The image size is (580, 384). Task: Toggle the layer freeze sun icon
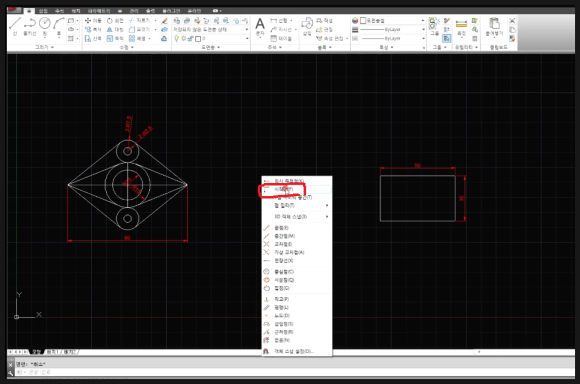[x=183, y=38]
